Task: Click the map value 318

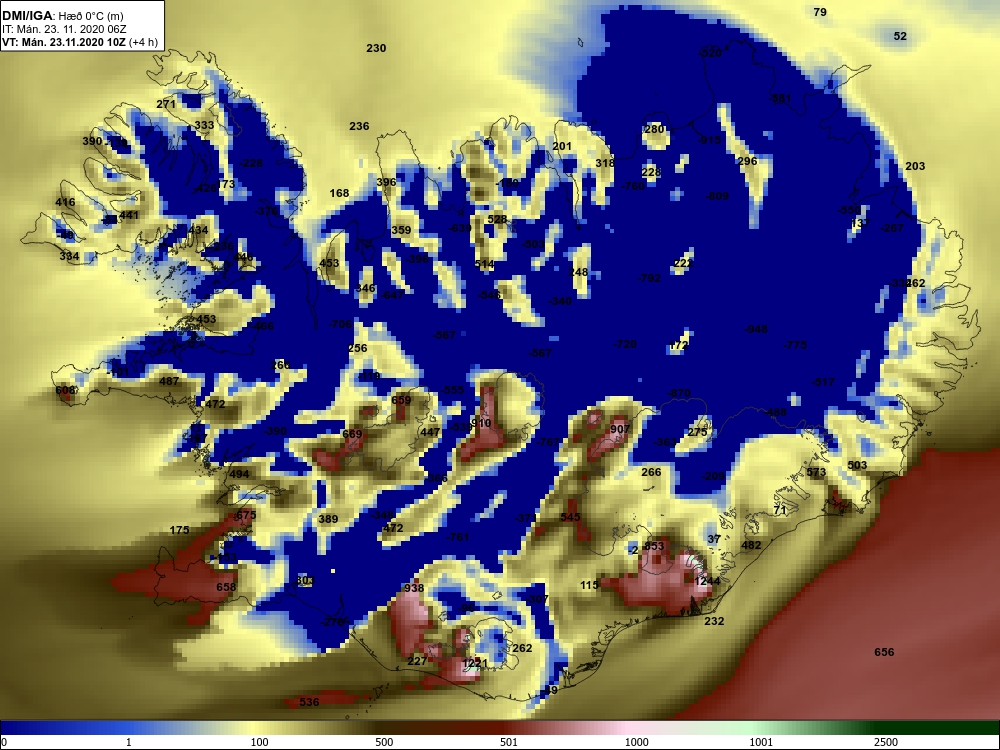Action: (x=605, y=163)
